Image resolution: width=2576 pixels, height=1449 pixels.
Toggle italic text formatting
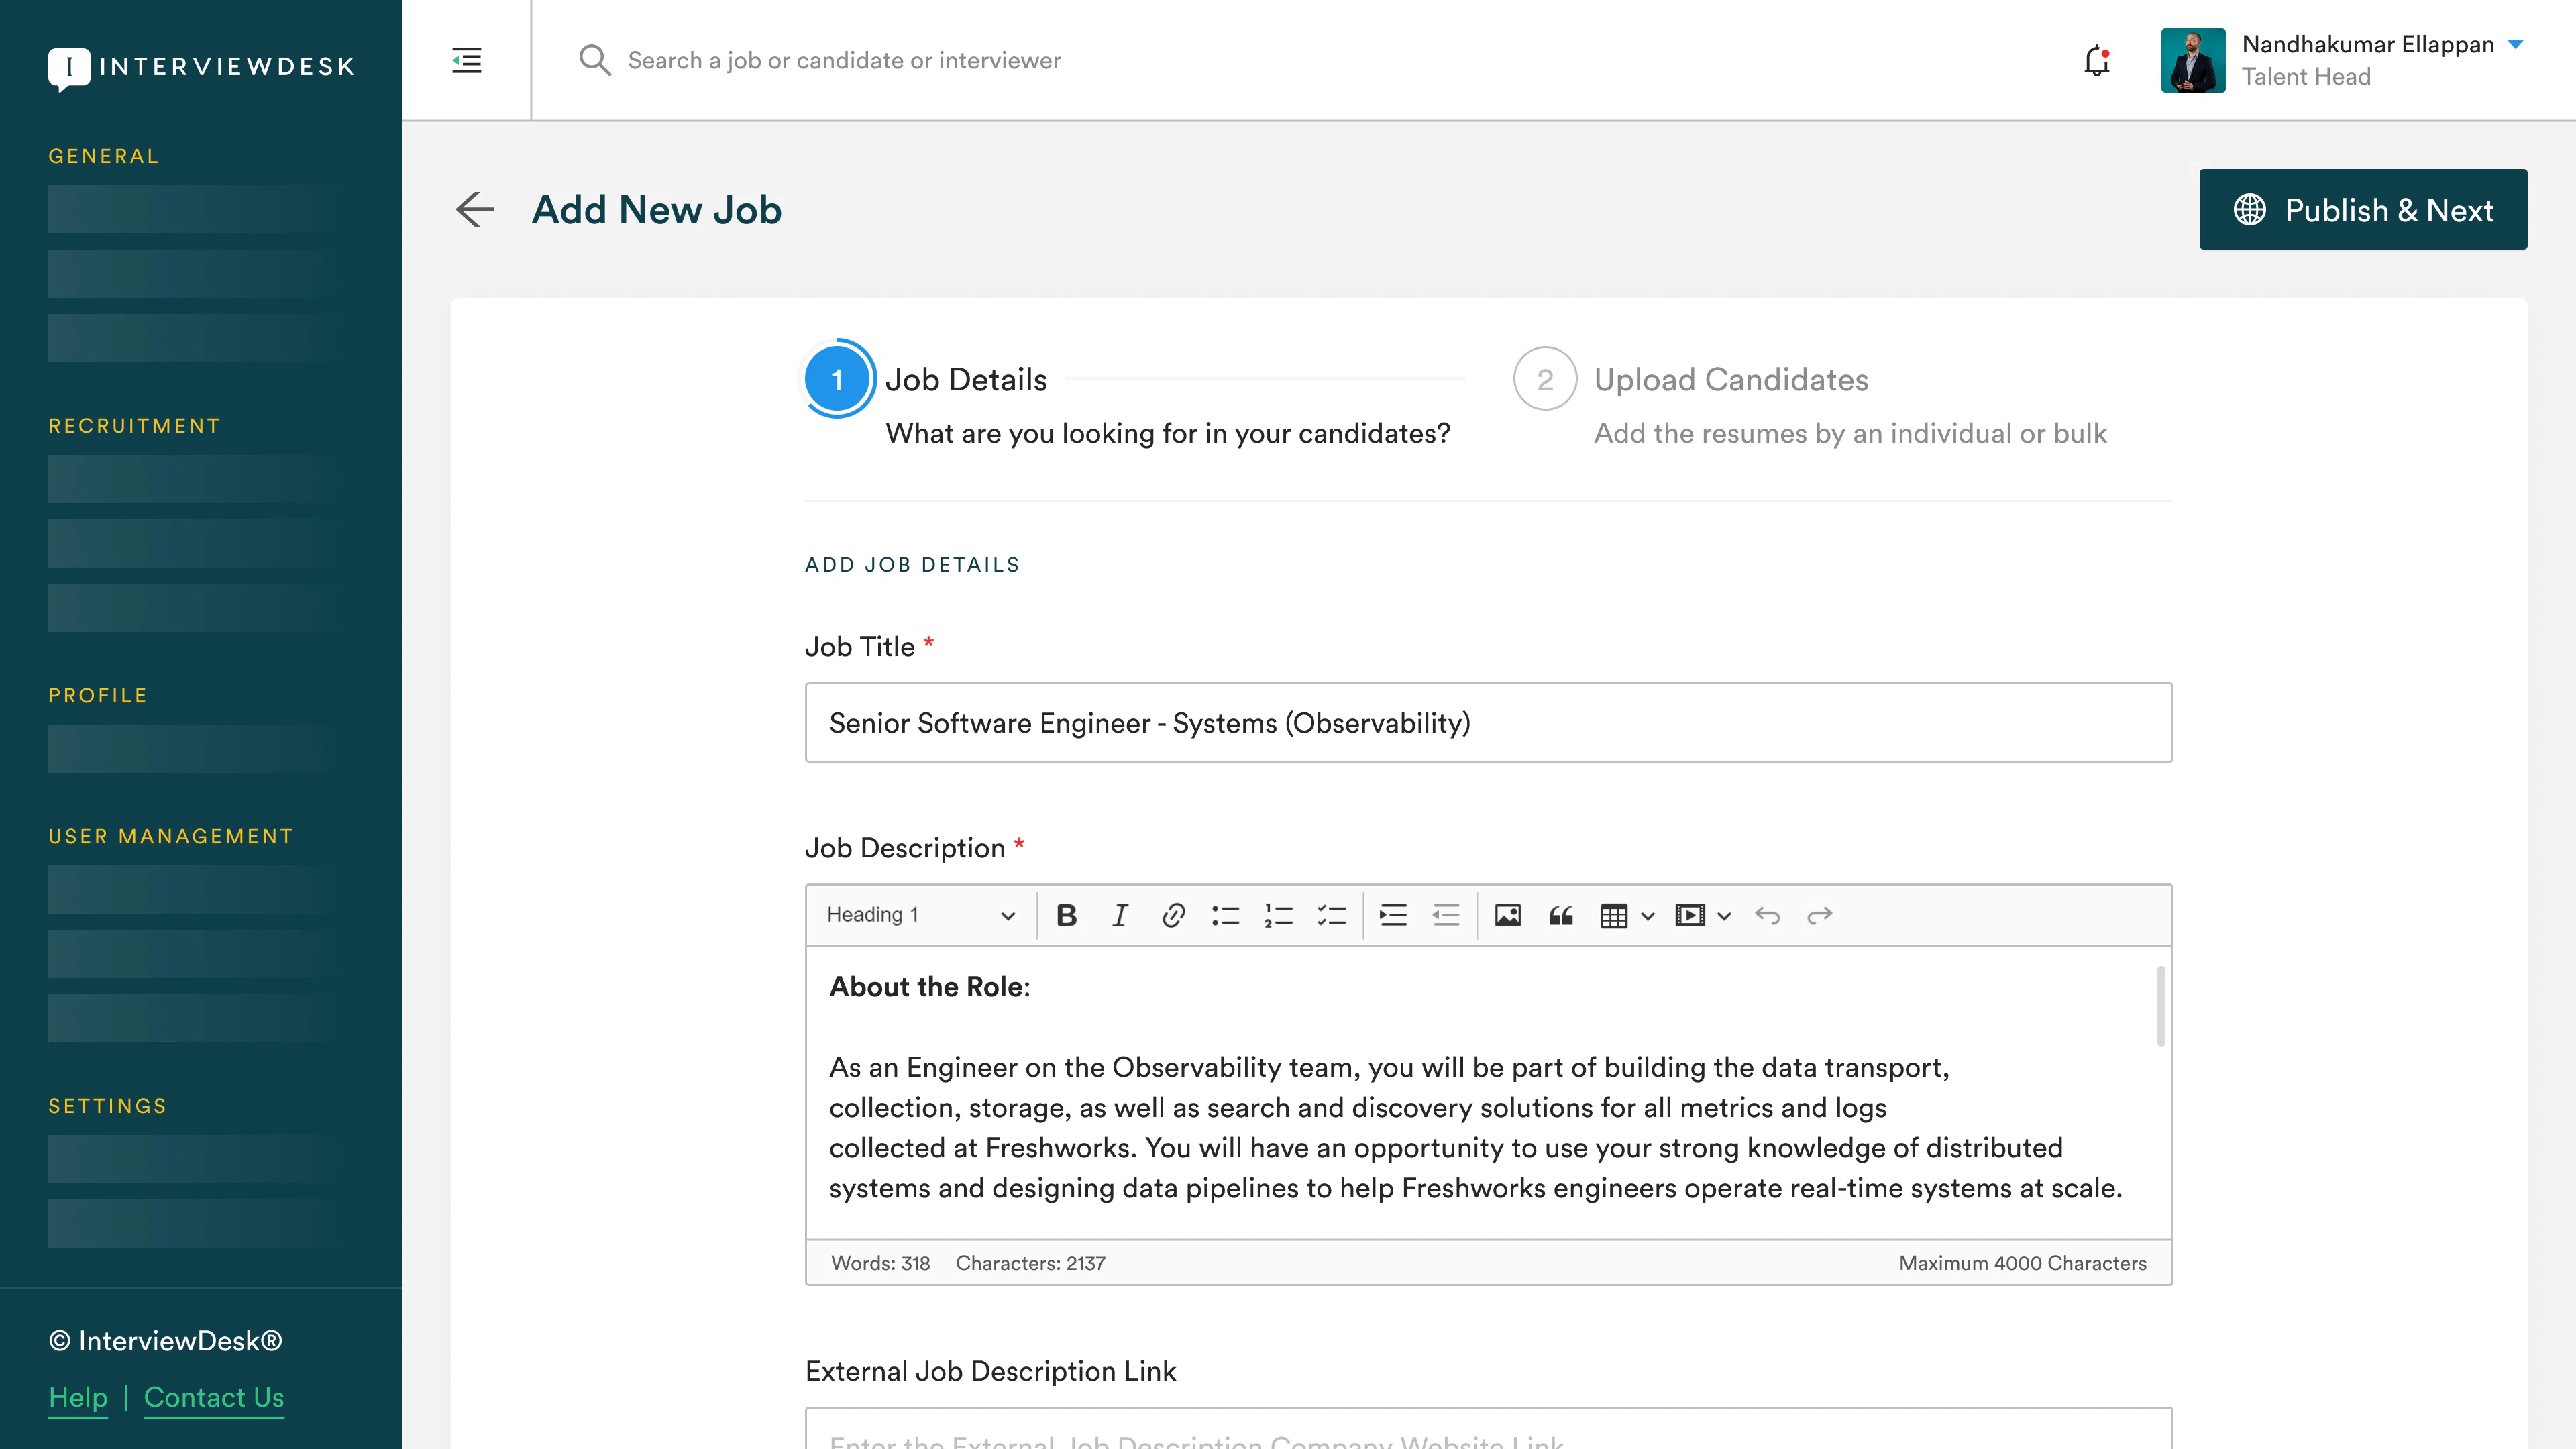pyautogui.click(x=1120, y=915)
